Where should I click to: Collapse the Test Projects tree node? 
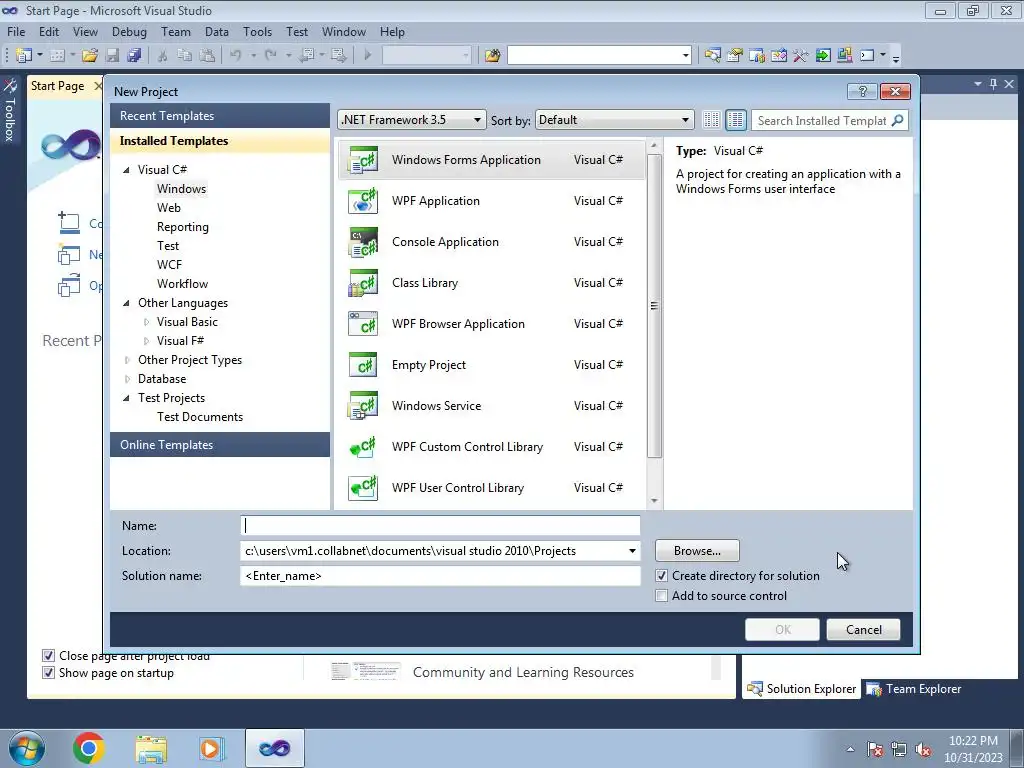coord(127,398)
